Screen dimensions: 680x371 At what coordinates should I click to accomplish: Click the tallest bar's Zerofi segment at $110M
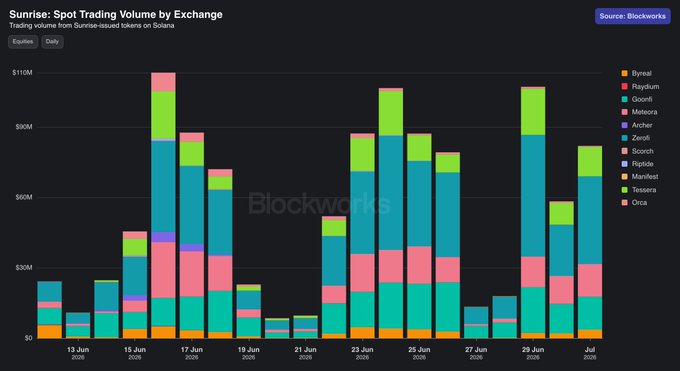163,187
